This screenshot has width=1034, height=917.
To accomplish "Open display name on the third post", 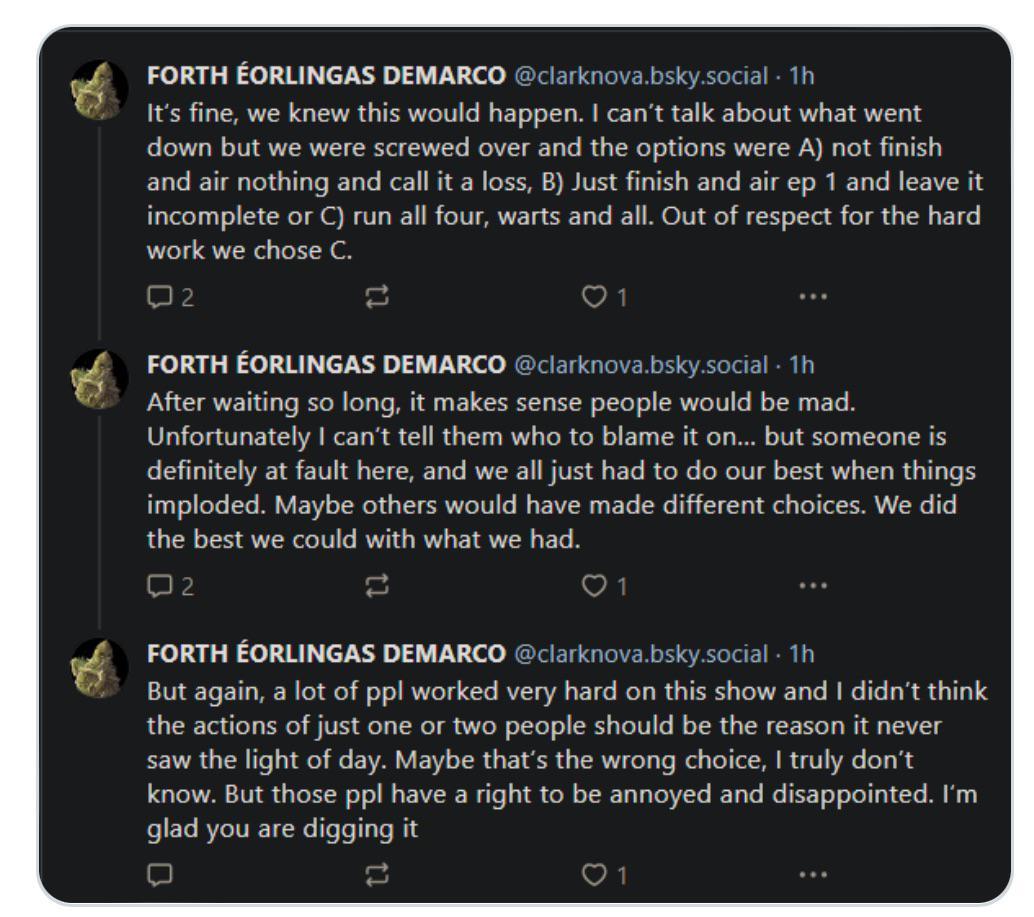I will [x=326, y=654].
